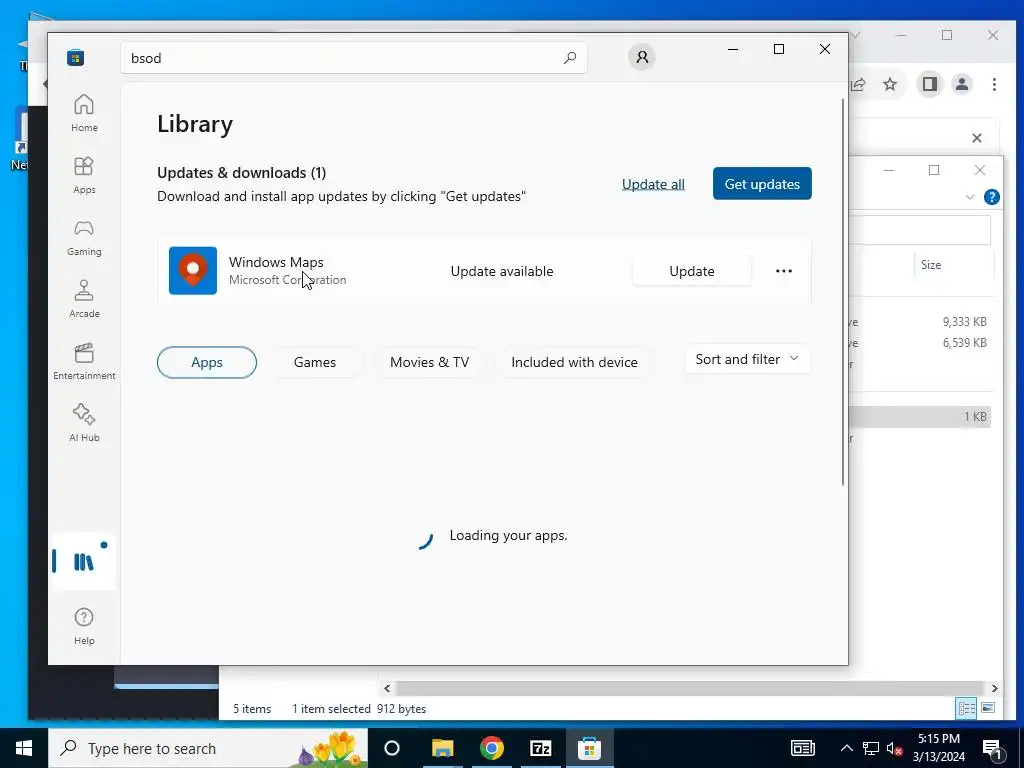The height and width of the screenshot is (768, 1024).
Task: Open File Explorer from taskbar
Action: 442,748
